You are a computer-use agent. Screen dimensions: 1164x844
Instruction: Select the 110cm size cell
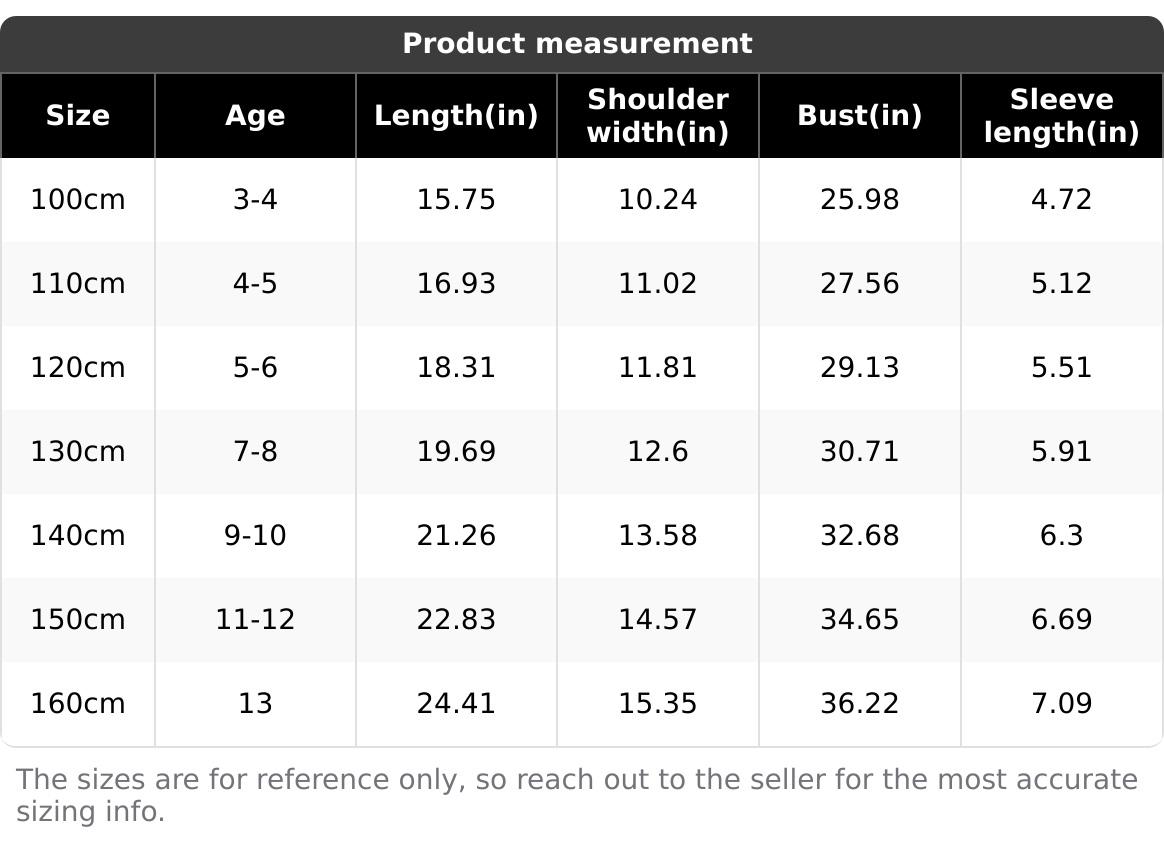pos(78,284)
